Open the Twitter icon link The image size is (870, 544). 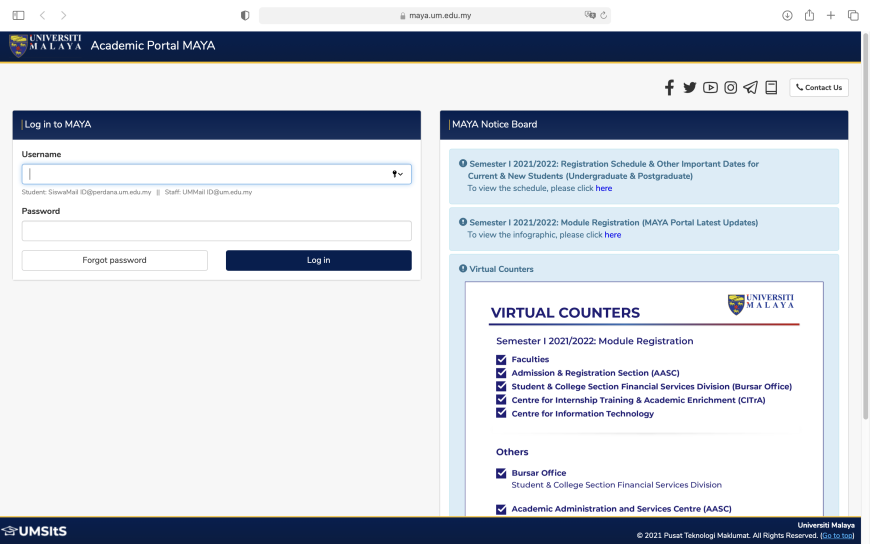(689, 88)
